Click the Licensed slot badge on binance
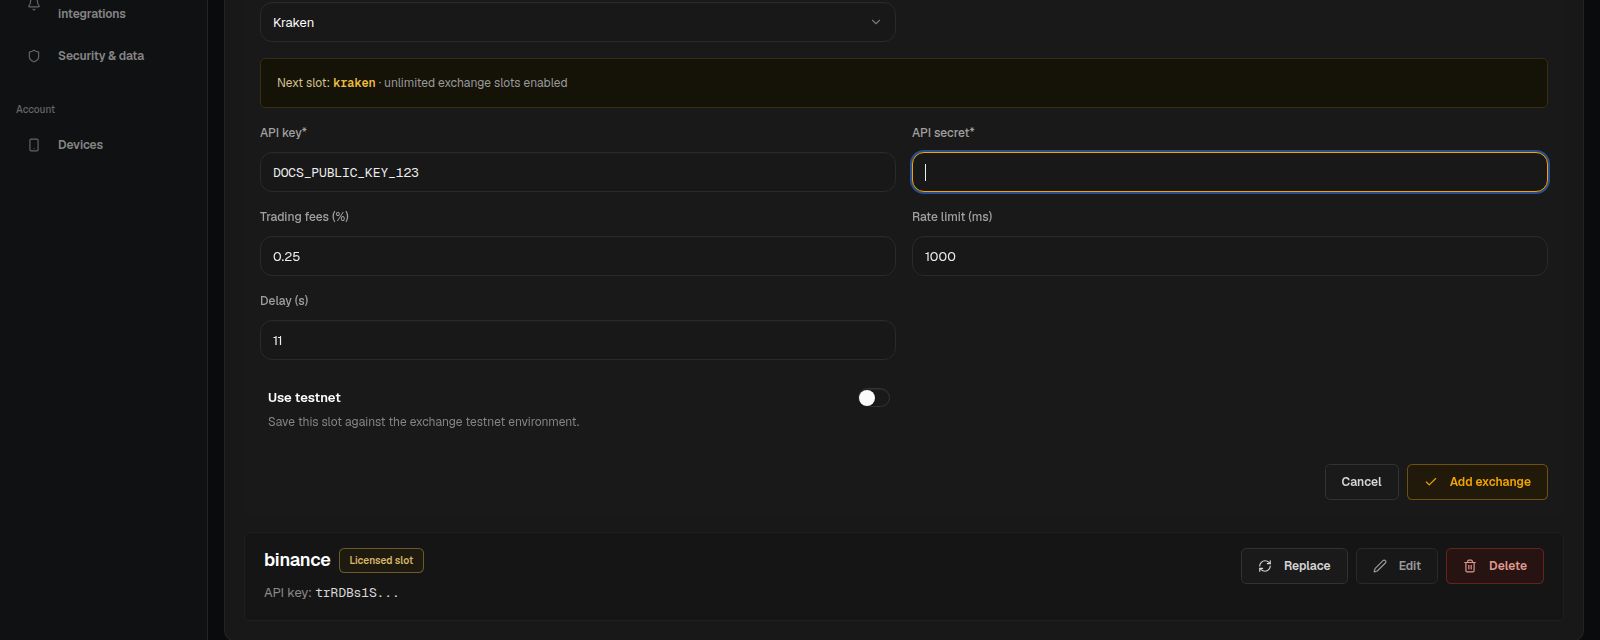Screen dimensions: 1600x640 381,561
